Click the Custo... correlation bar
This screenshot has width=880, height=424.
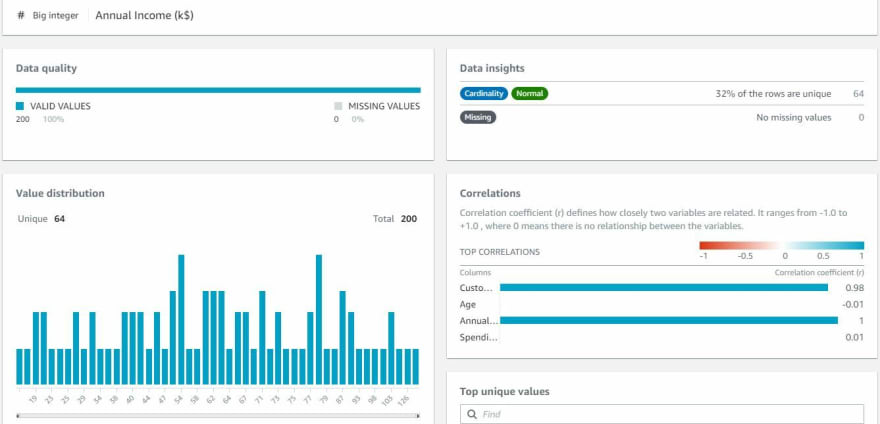(664, 288)
